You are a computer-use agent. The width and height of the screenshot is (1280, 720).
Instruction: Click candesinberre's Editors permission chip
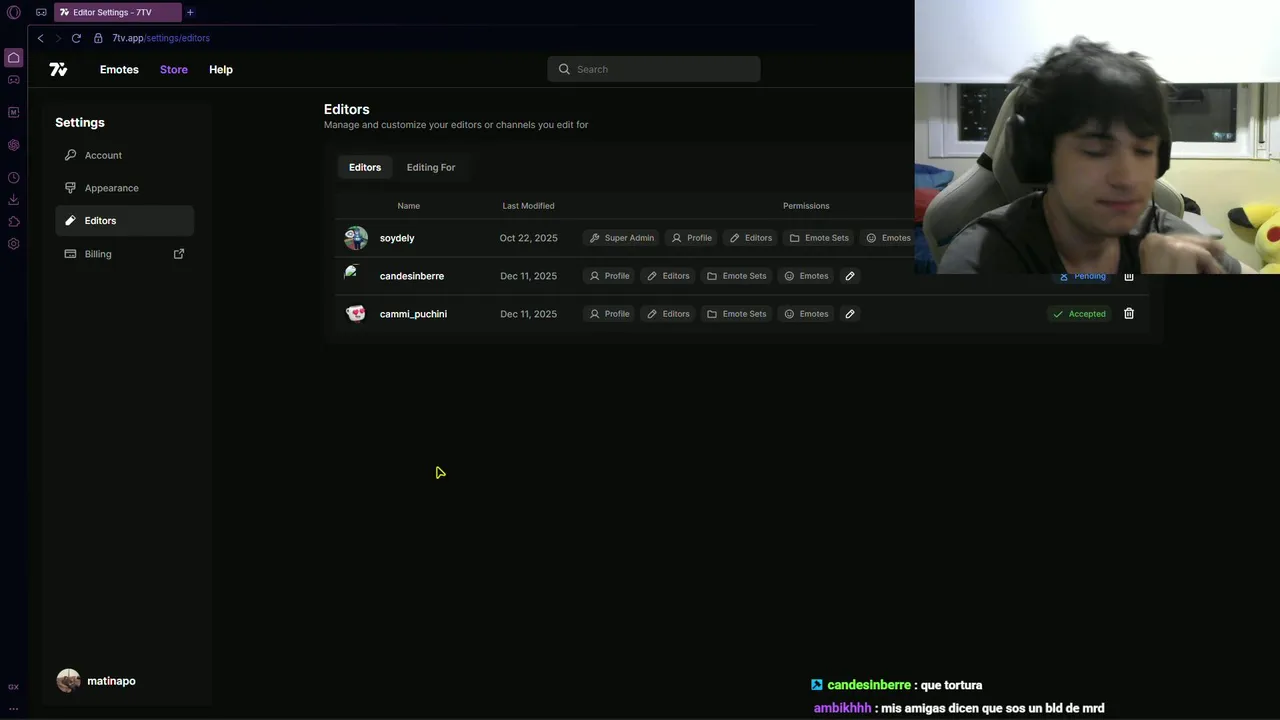pos(668,276)
